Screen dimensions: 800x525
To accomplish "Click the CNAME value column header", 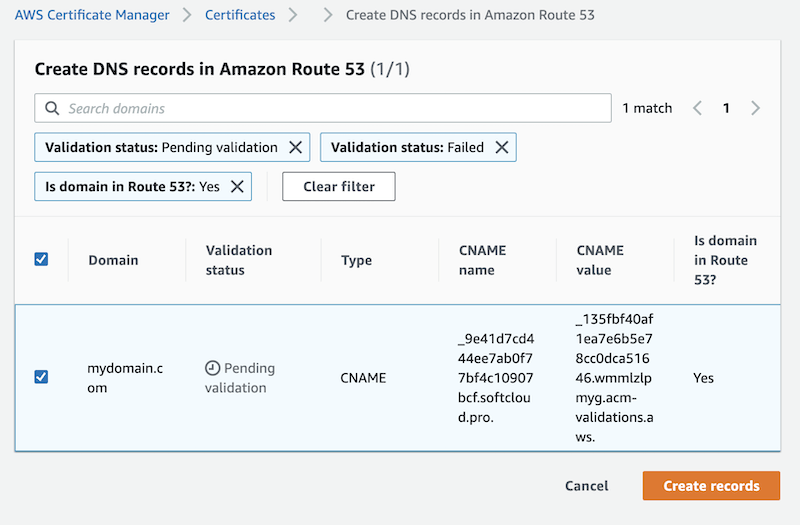I will [x=600, y=260].
